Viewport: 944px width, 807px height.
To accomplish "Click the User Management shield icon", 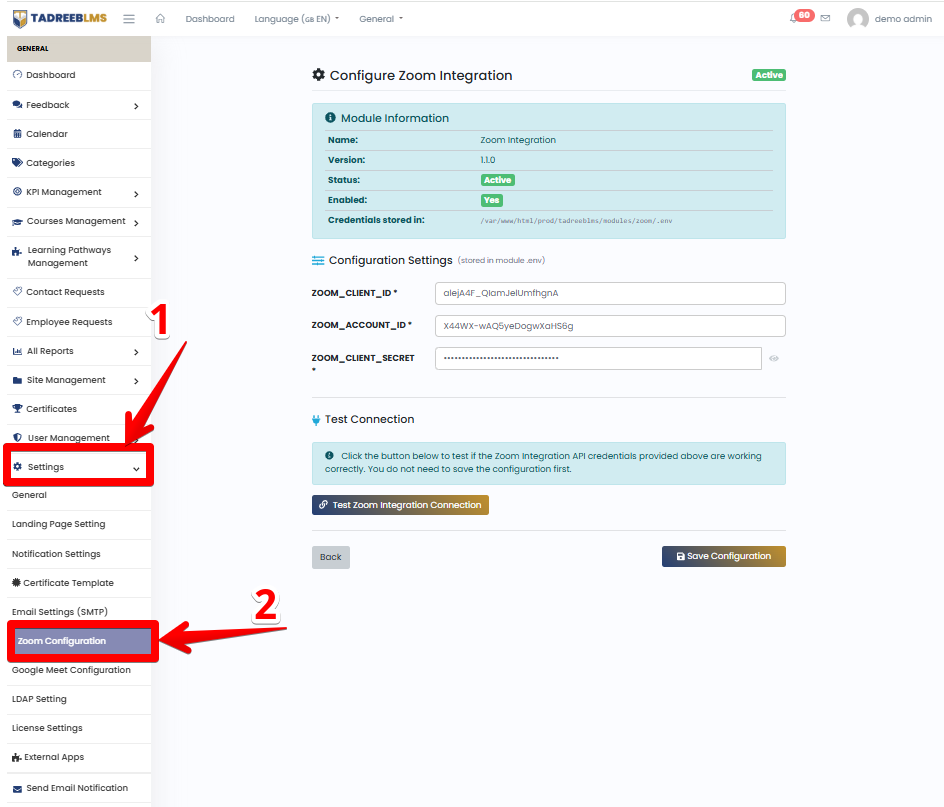I will pyautogui.click(x=17, y=437).
